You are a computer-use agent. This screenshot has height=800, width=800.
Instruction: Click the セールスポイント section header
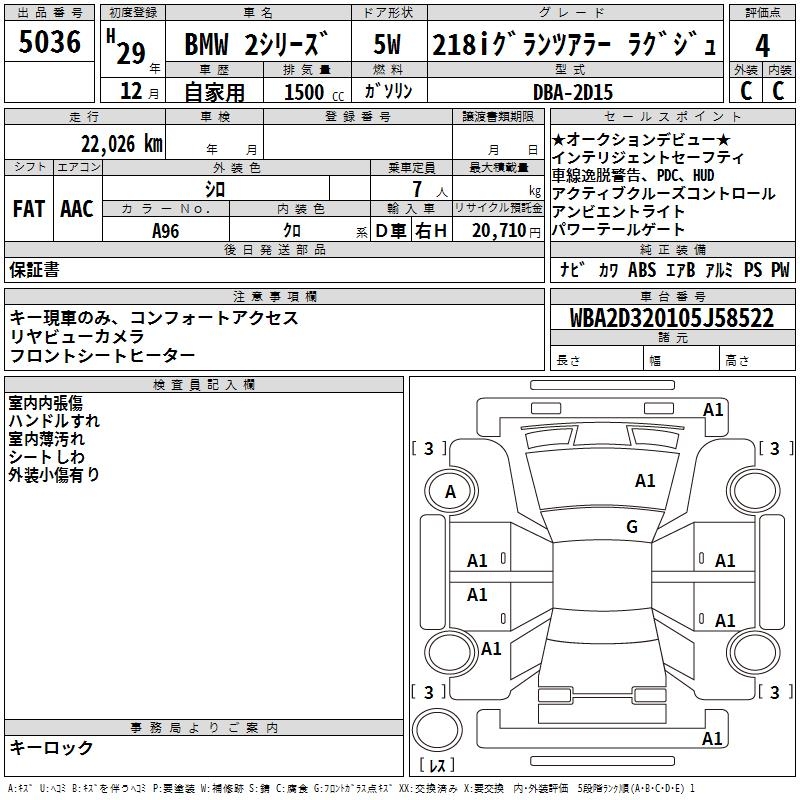(x=673, y=116)
